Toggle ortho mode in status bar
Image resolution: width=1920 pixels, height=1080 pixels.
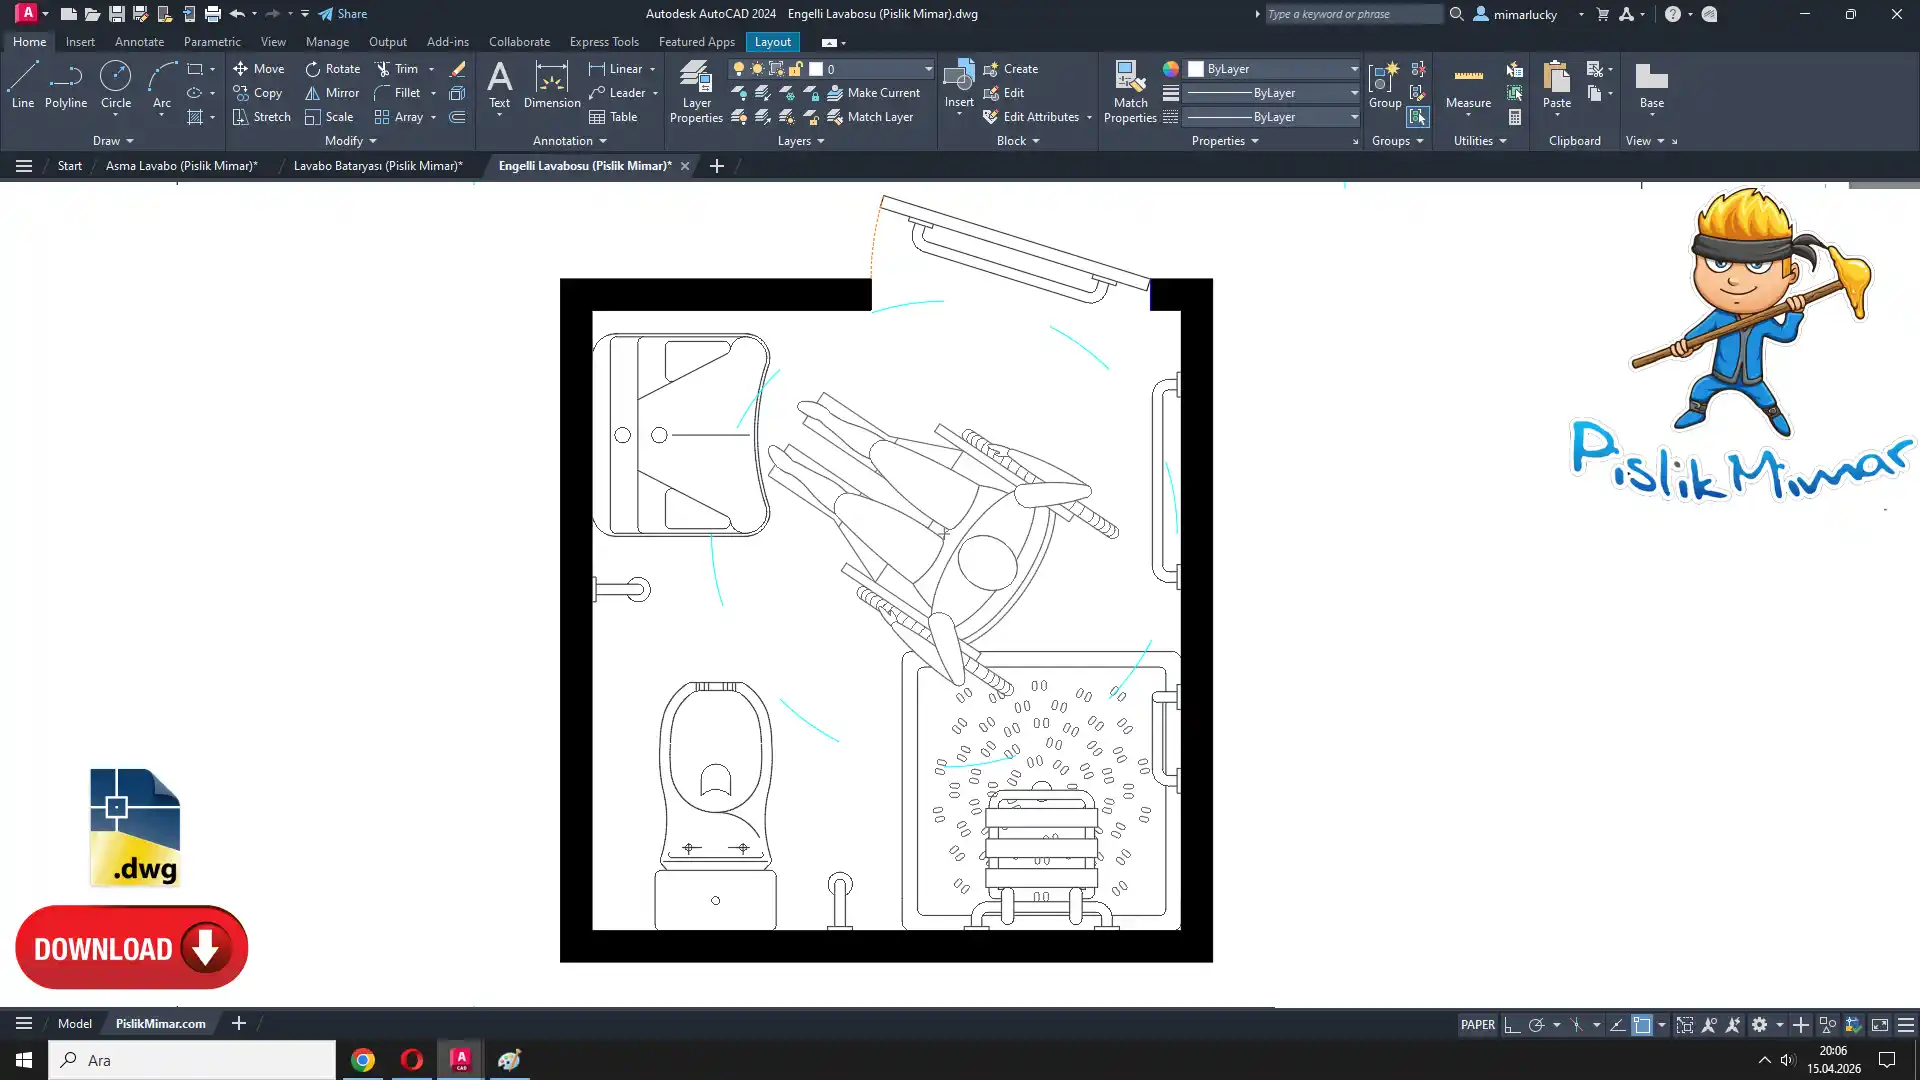[x=1512, y=1024]
